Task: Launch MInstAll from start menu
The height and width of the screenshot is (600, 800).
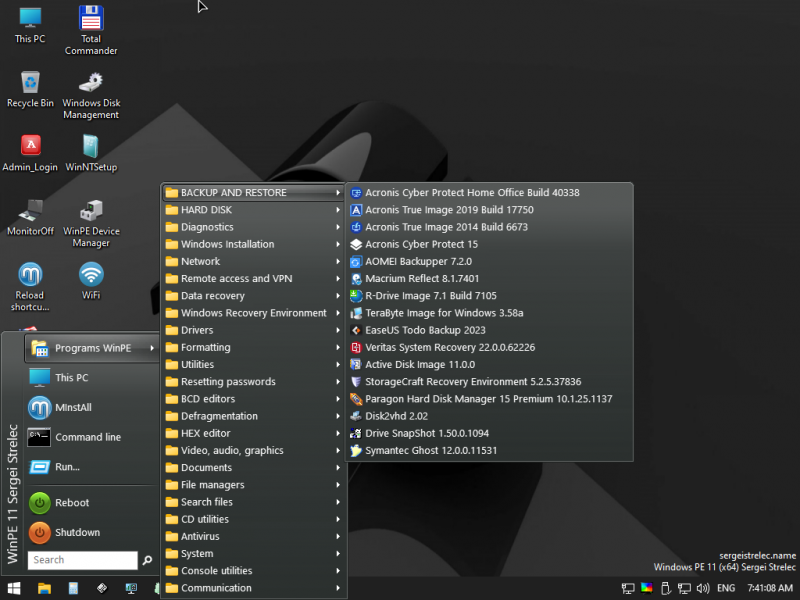Action: pos(92,408)
